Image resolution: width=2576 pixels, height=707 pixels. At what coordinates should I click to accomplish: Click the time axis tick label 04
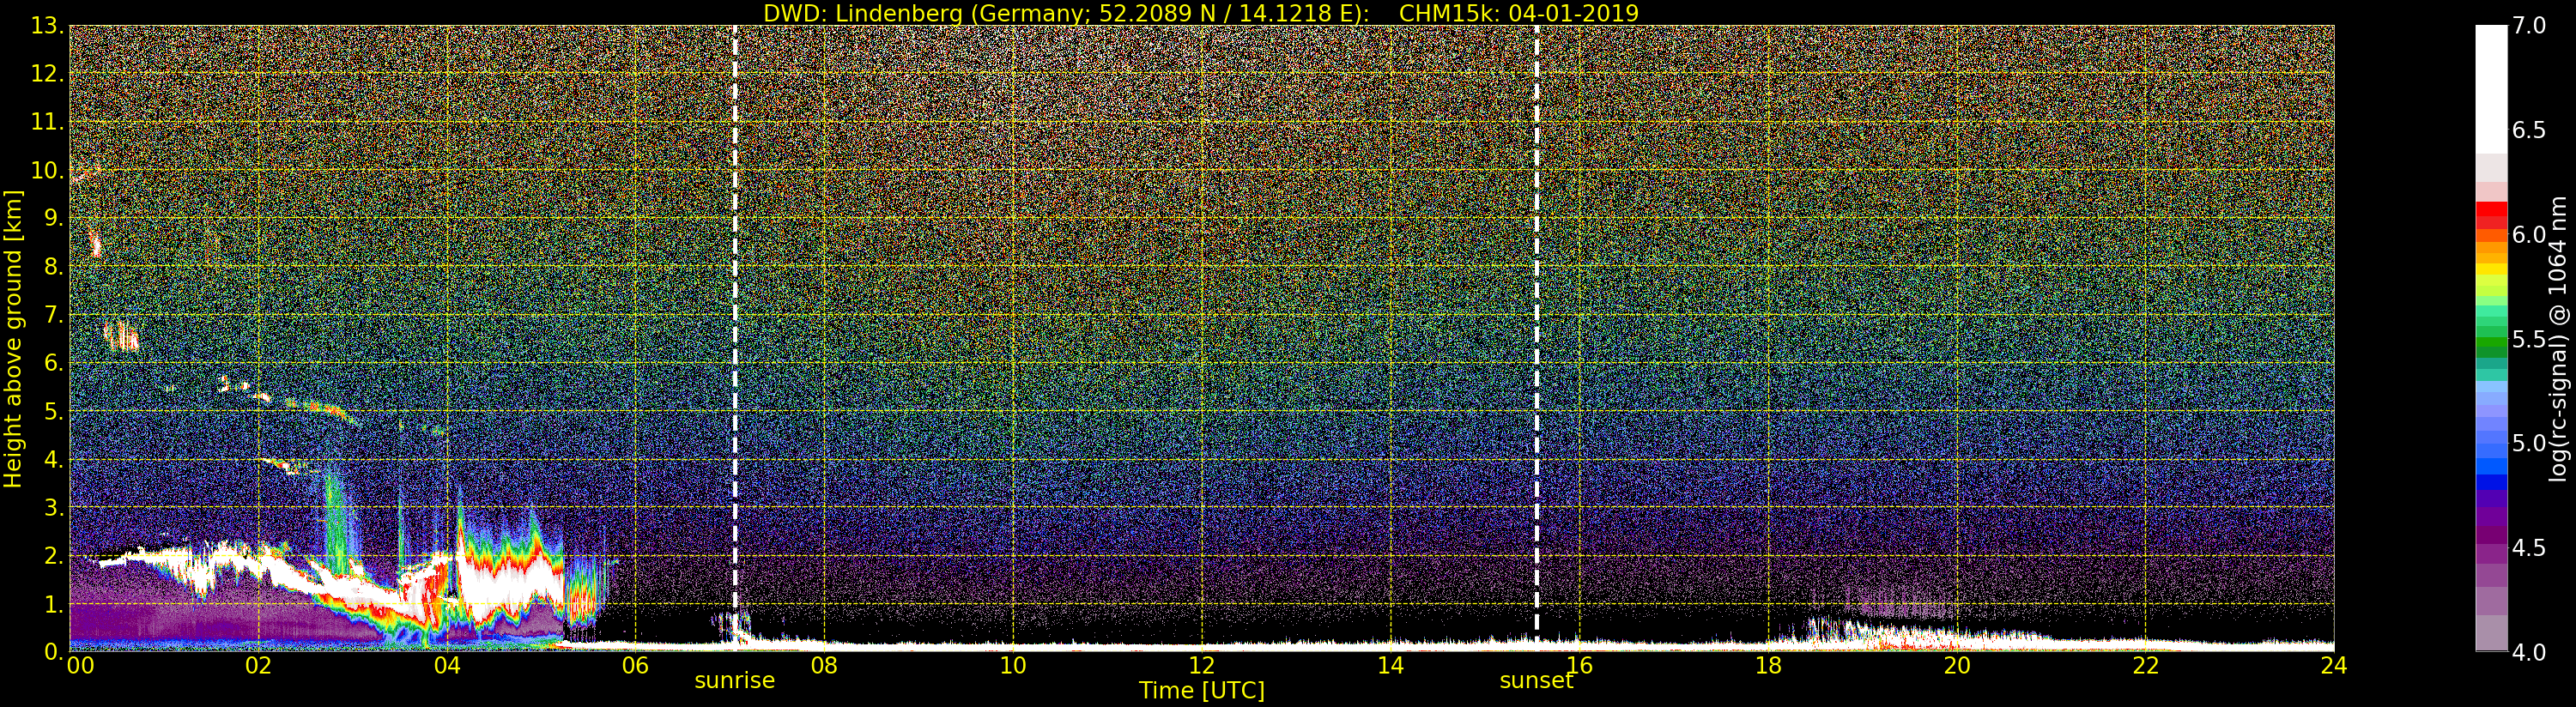pyautogui.click(x=447, y=666)
